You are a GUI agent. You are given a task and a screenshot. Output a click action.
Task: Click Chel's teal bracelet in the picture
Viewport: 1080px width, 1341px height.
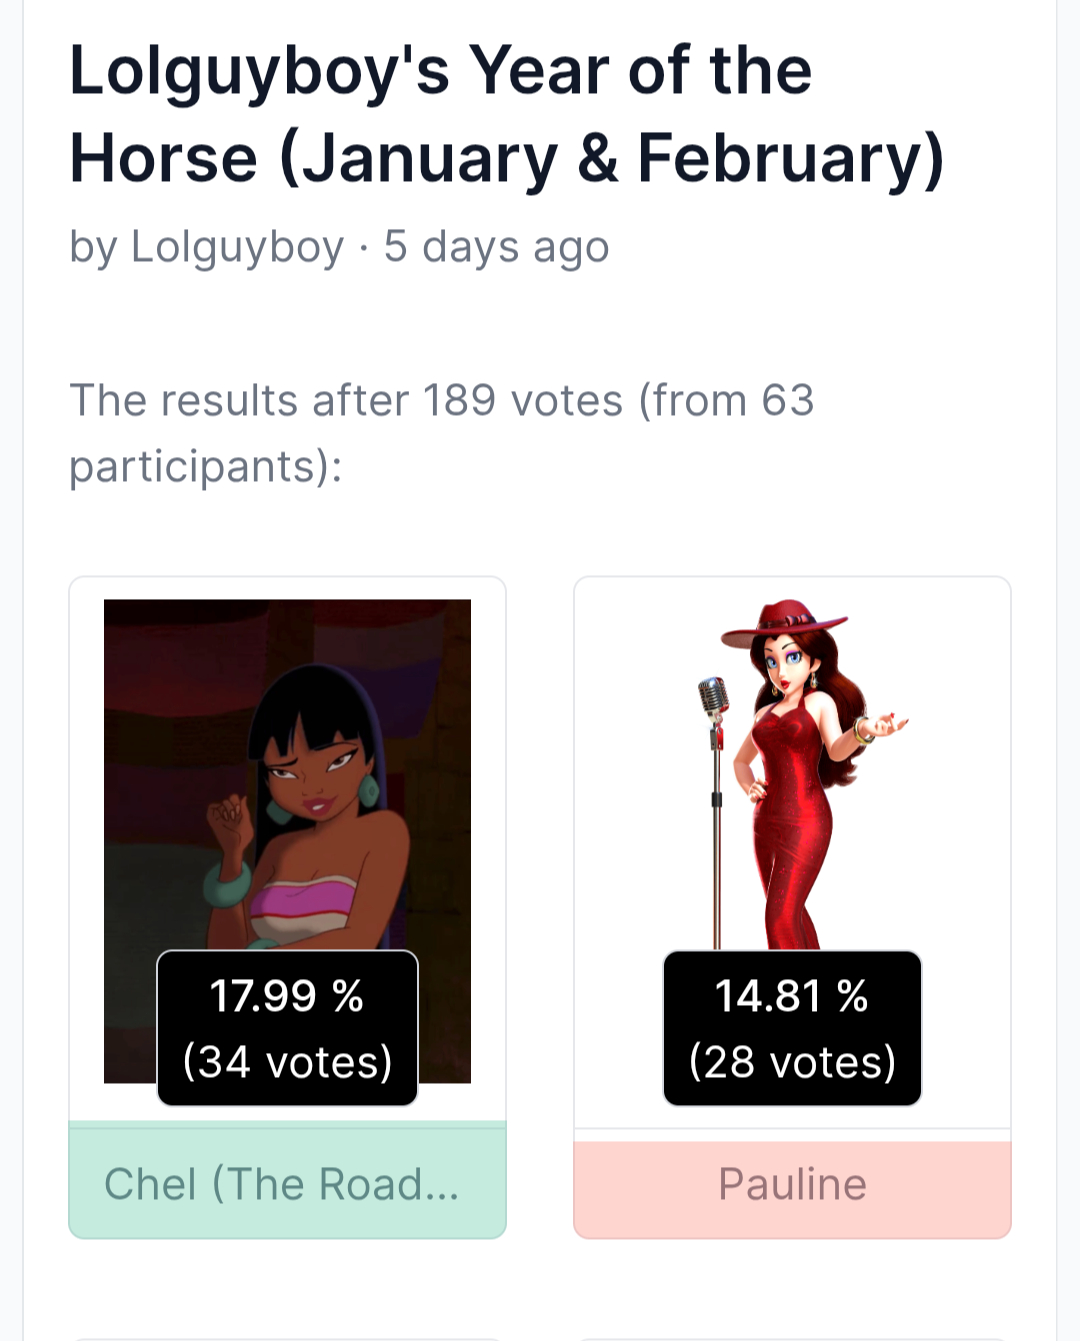[x=227, y=884]
